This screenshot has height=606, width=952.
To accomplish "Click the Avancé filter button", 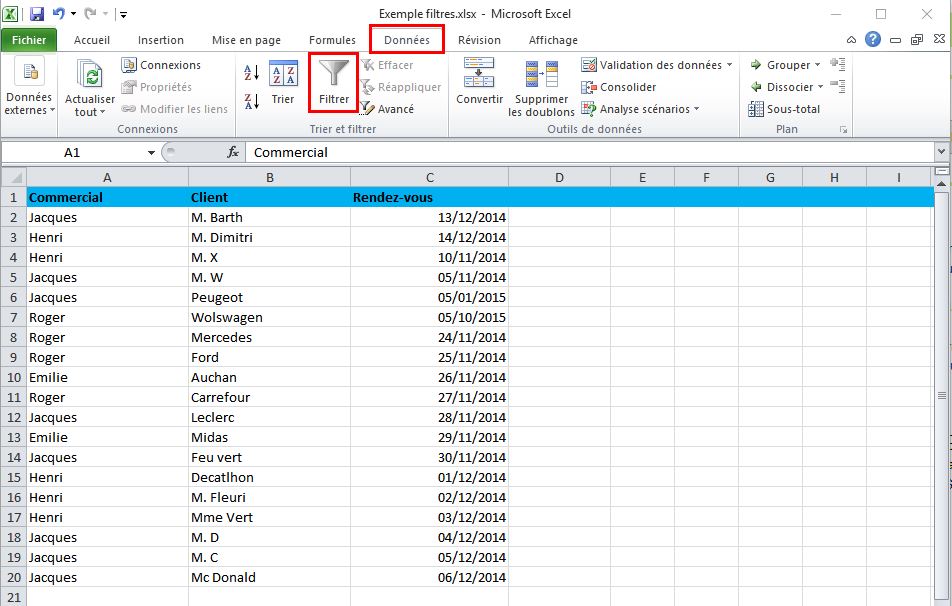I will point(388,109).
